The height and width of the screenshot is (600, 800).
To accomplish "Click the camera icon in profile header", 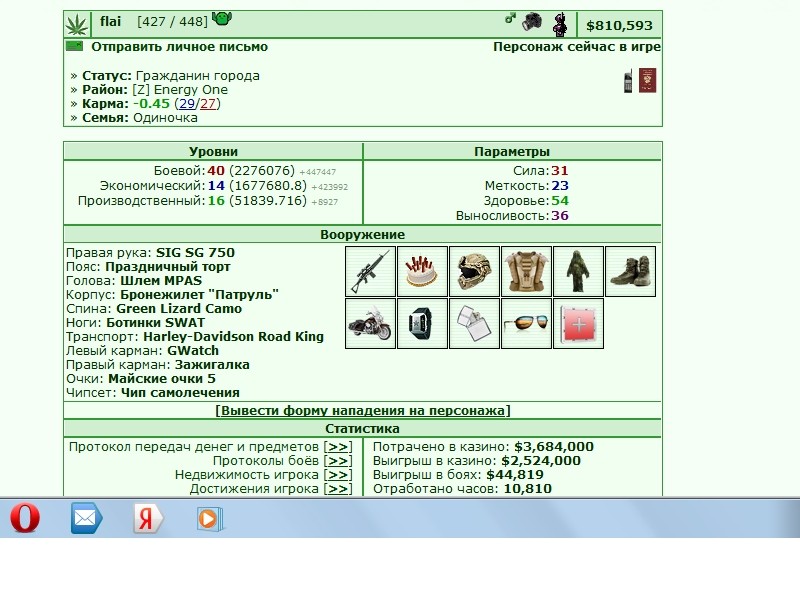I will 532,21.
